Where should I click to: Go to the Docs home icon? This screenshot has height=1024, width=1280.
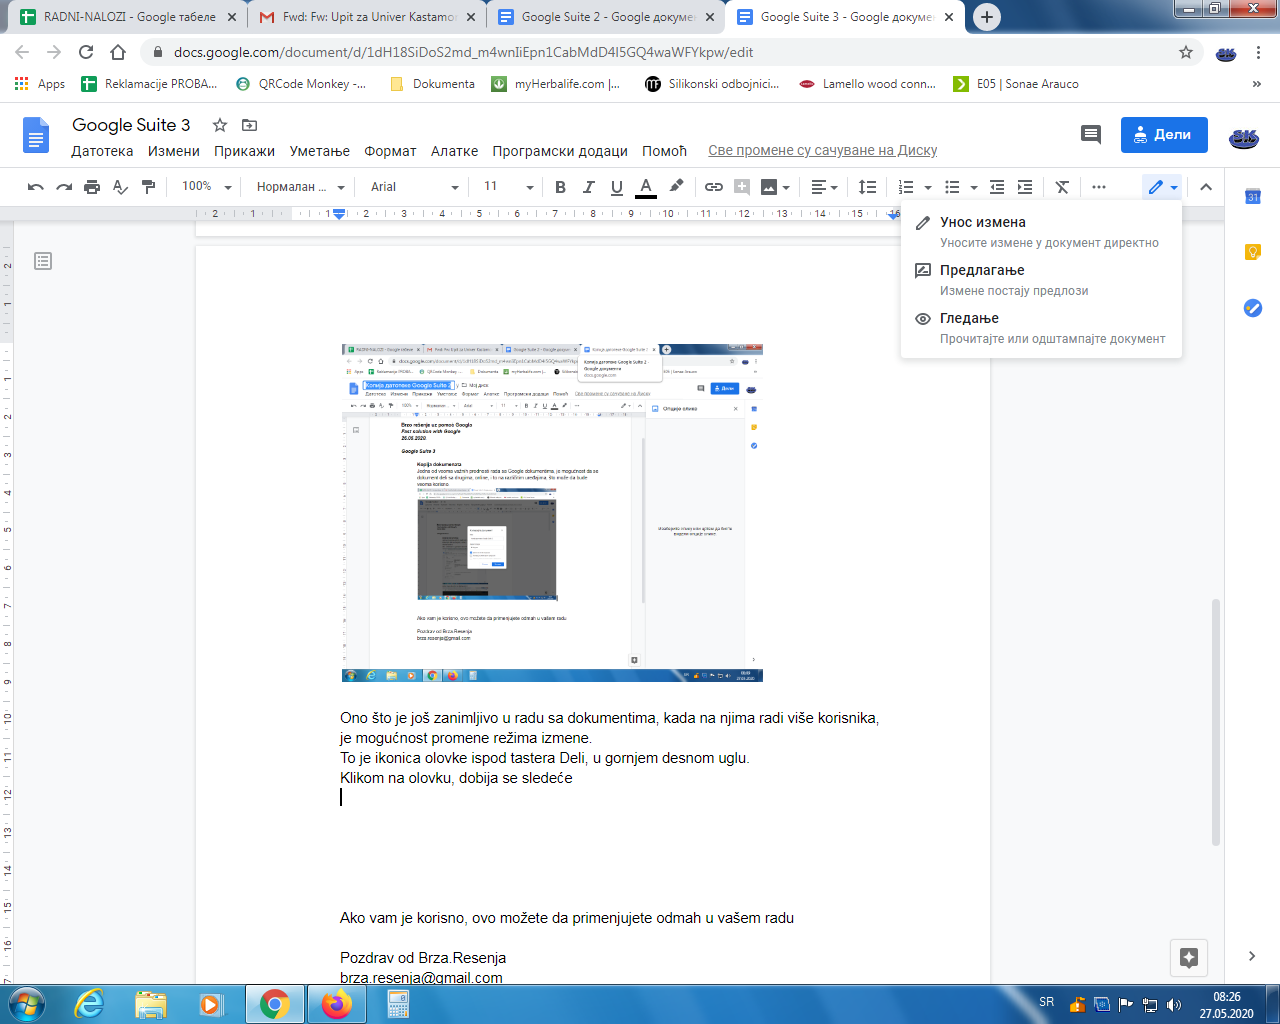pyautogui.click(x=36, y=135)
